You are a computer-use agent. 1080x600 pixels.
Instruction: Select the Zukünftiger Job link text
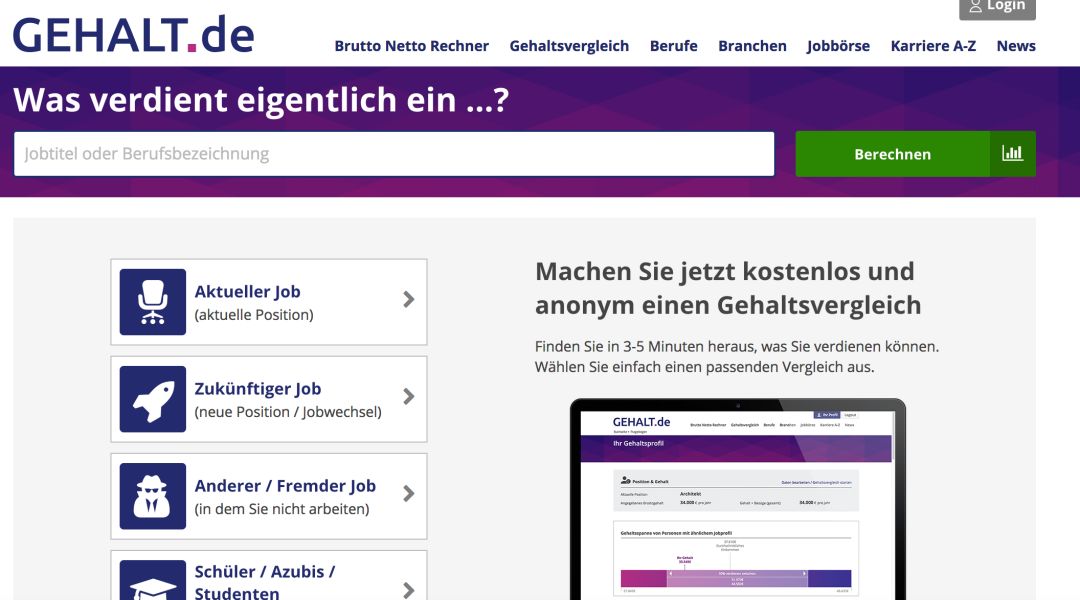[x=258, y=389]
